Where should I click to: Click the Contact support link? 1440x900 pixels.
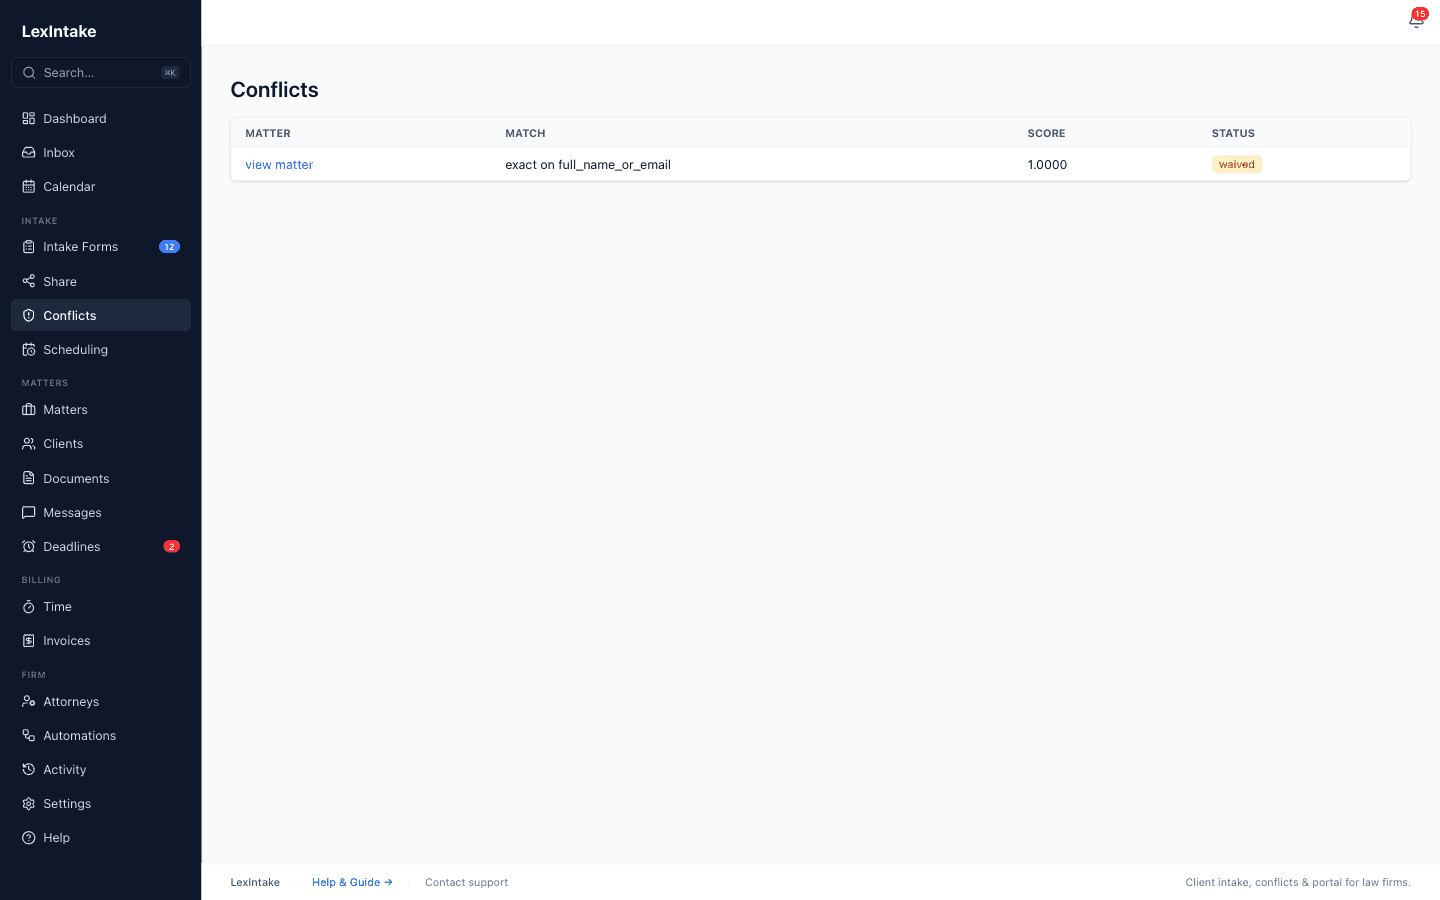(x=466, y=882)
